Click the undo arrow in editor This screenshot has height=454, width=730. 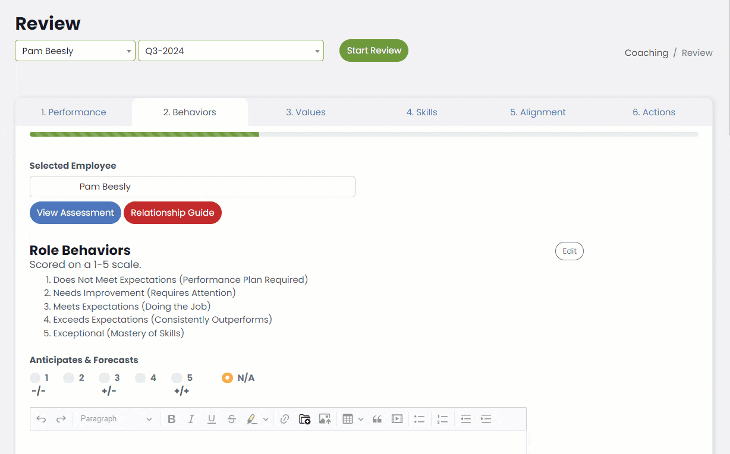click(x=41, y=419)
